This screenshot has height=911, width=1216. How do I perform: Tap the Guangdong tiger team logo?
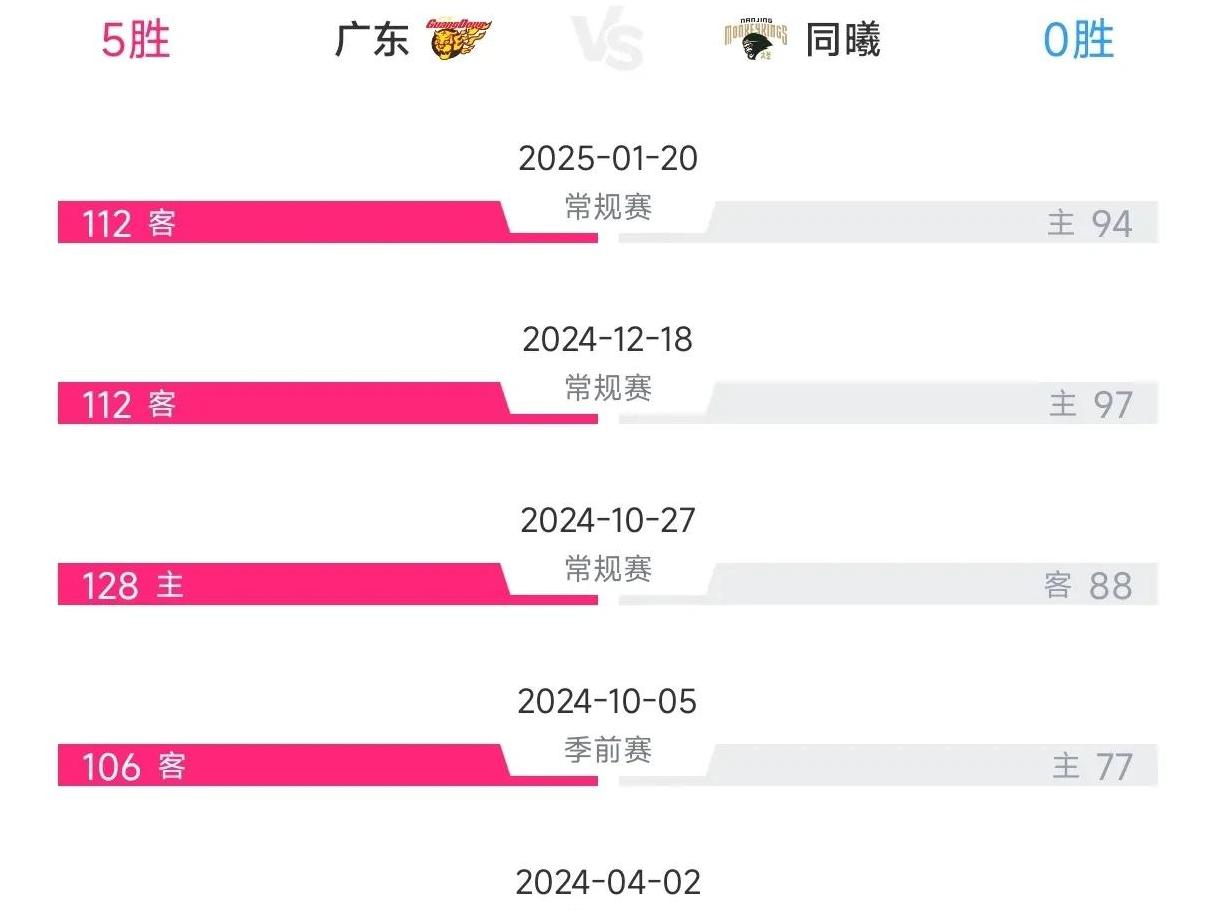[x=459, y=40]
